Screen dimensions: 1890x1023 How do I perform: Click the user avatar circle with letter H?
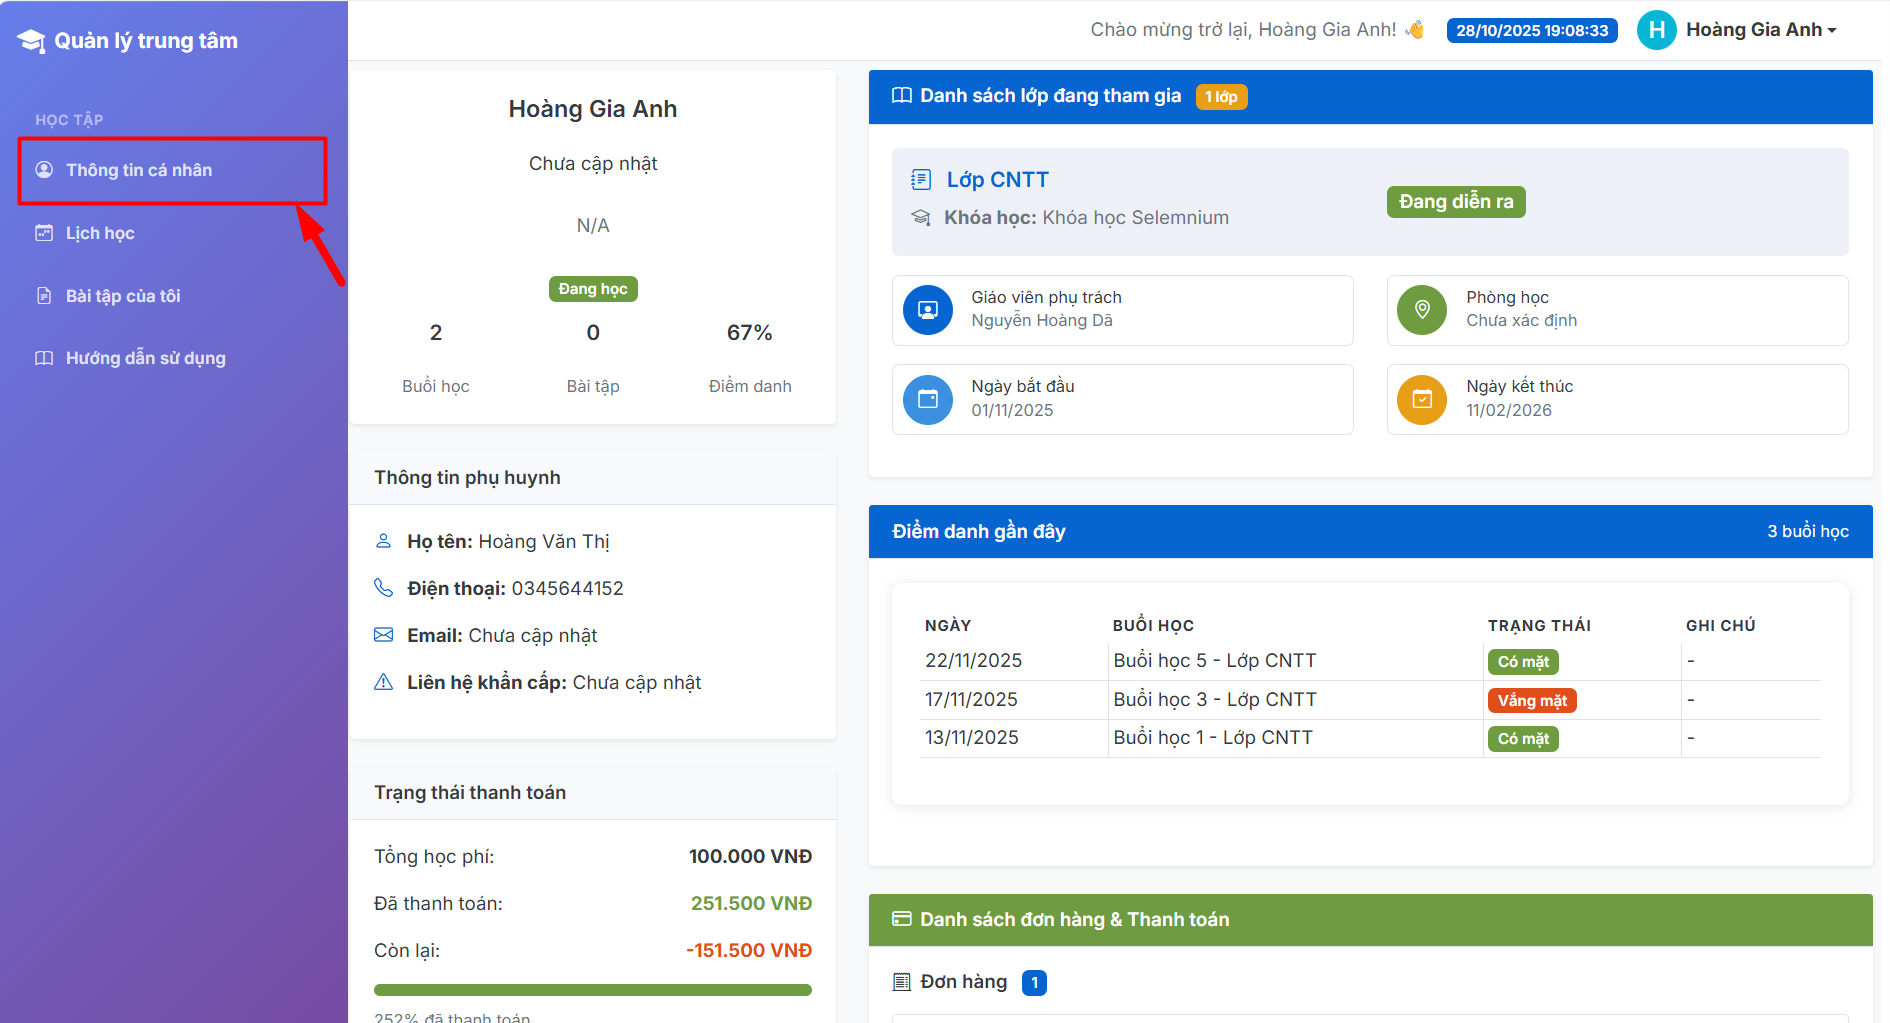click(x=1656, y=30)
